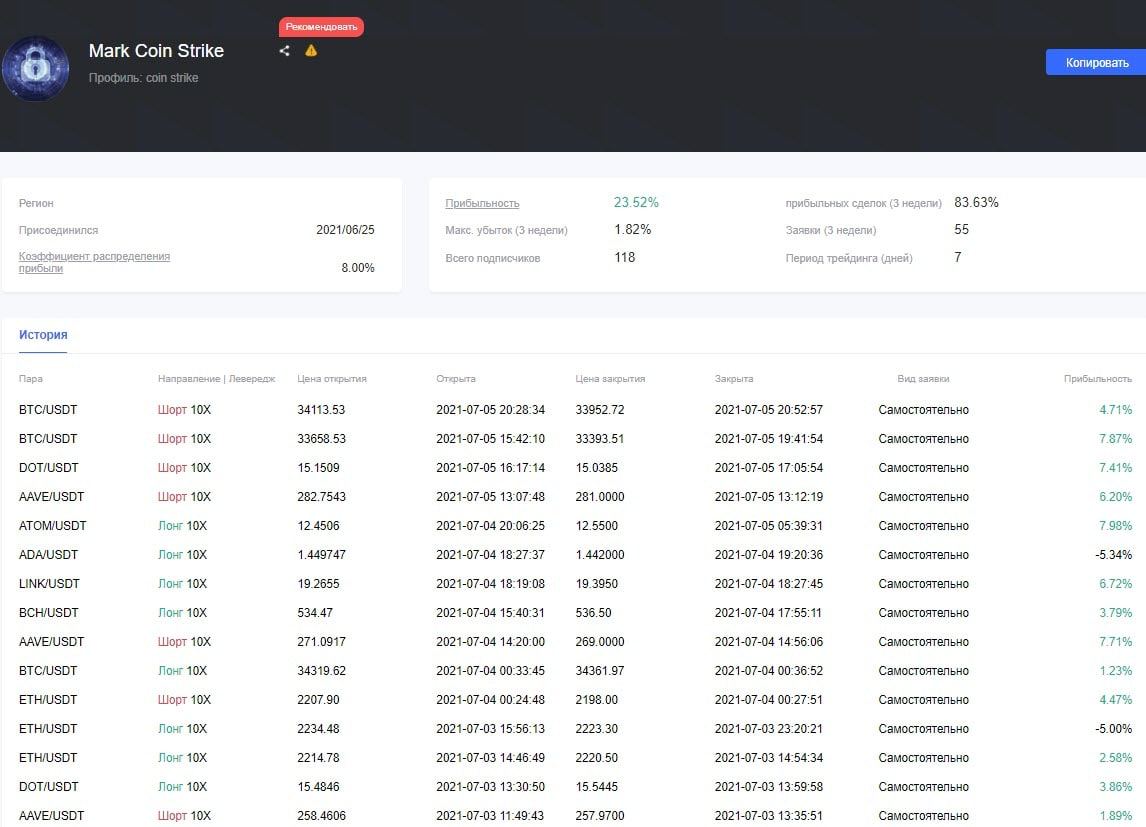Click the red Рекомендовать badge
This screenshot has height=827, width=1146.
[x=321, y=26]
